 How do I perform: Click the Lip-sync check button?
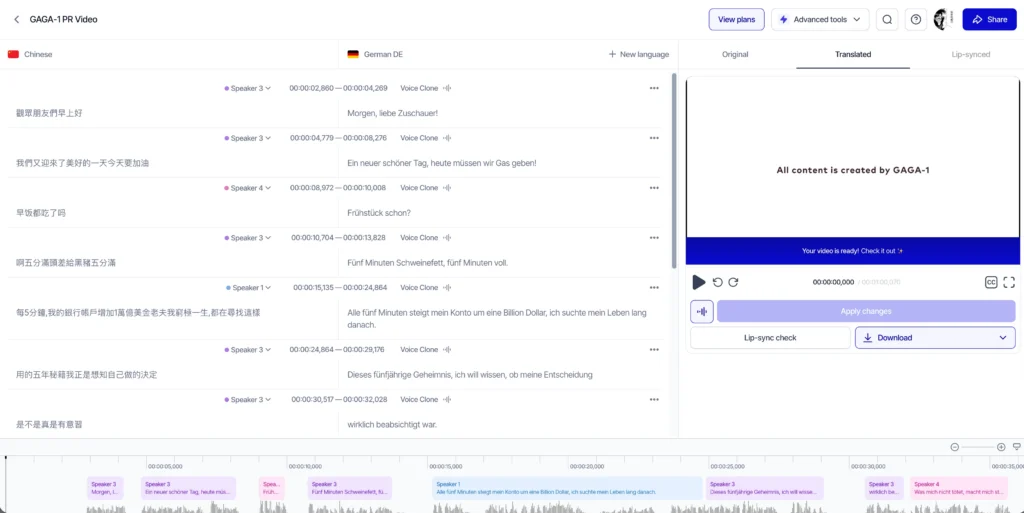click(x=770, y=338)
